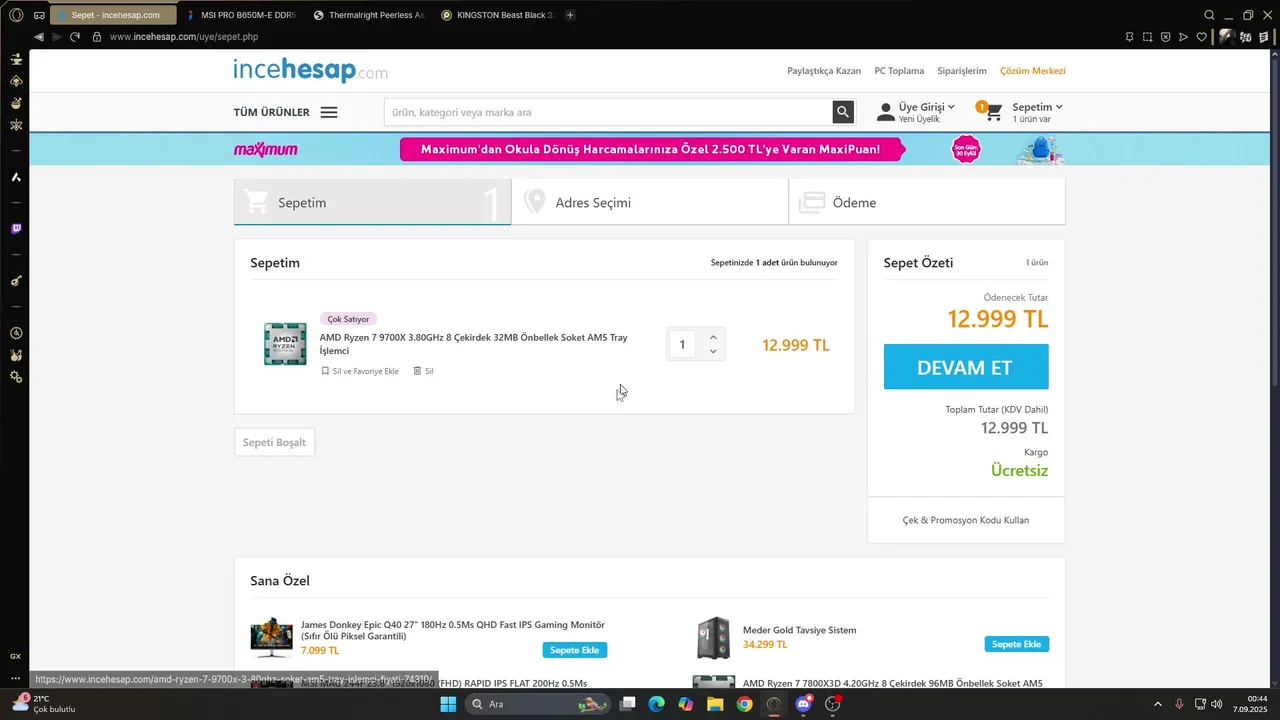
Task: Open the tab search magnifier icon
Action: (1209, 15)
